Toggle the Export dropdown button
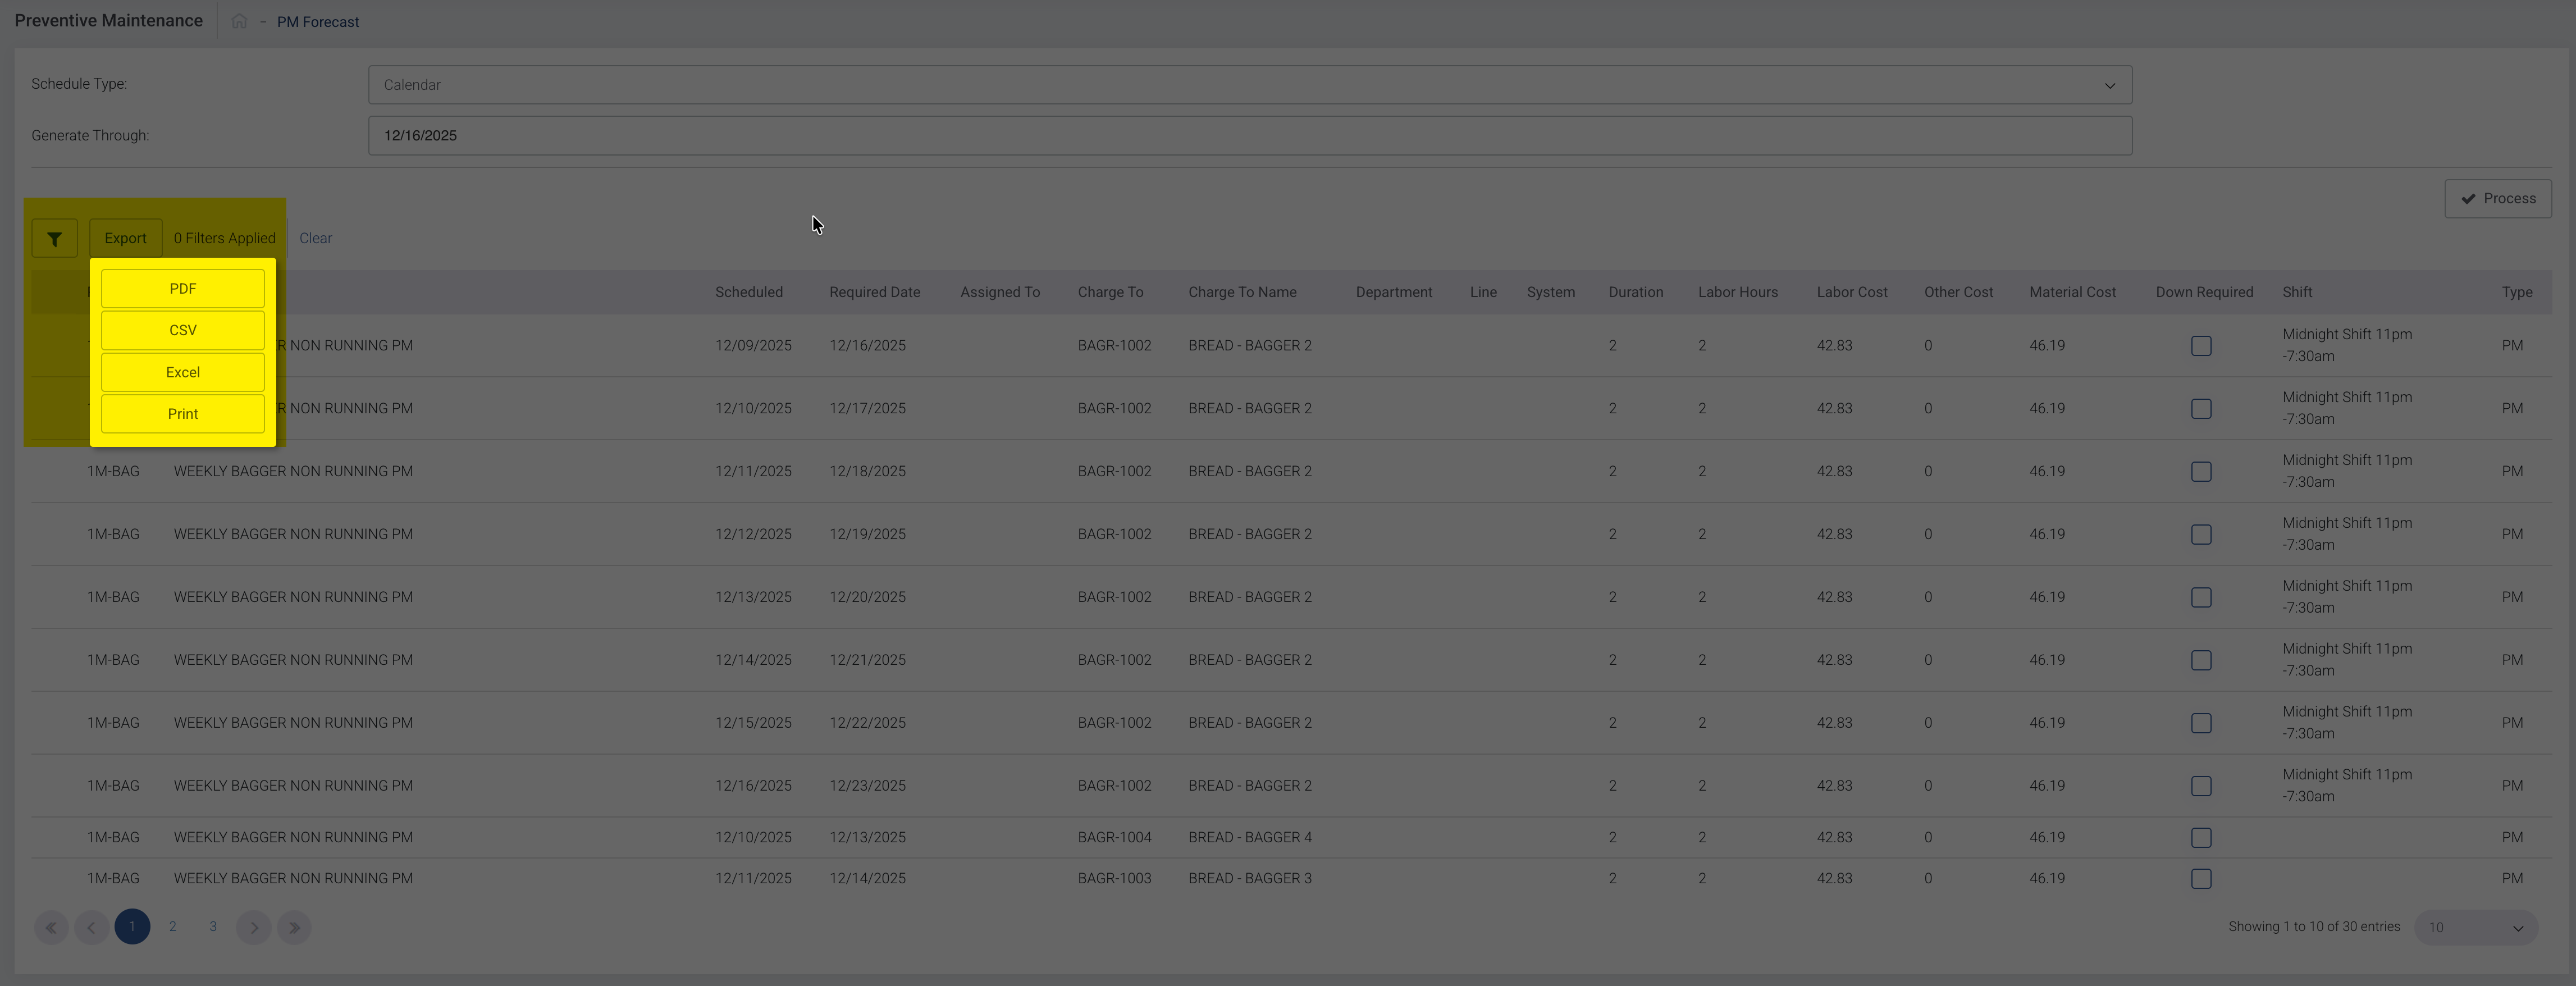2576x986 pixels. pos(125,239)
